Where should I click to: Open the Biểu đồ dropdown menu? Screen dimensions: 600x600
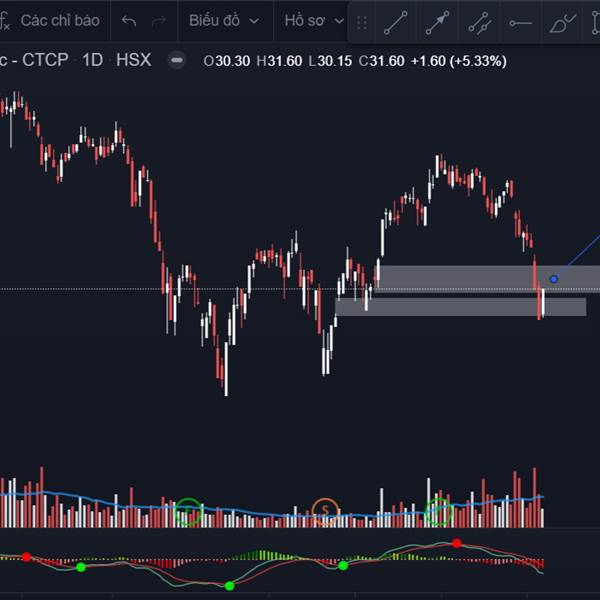tap(224, 21)
